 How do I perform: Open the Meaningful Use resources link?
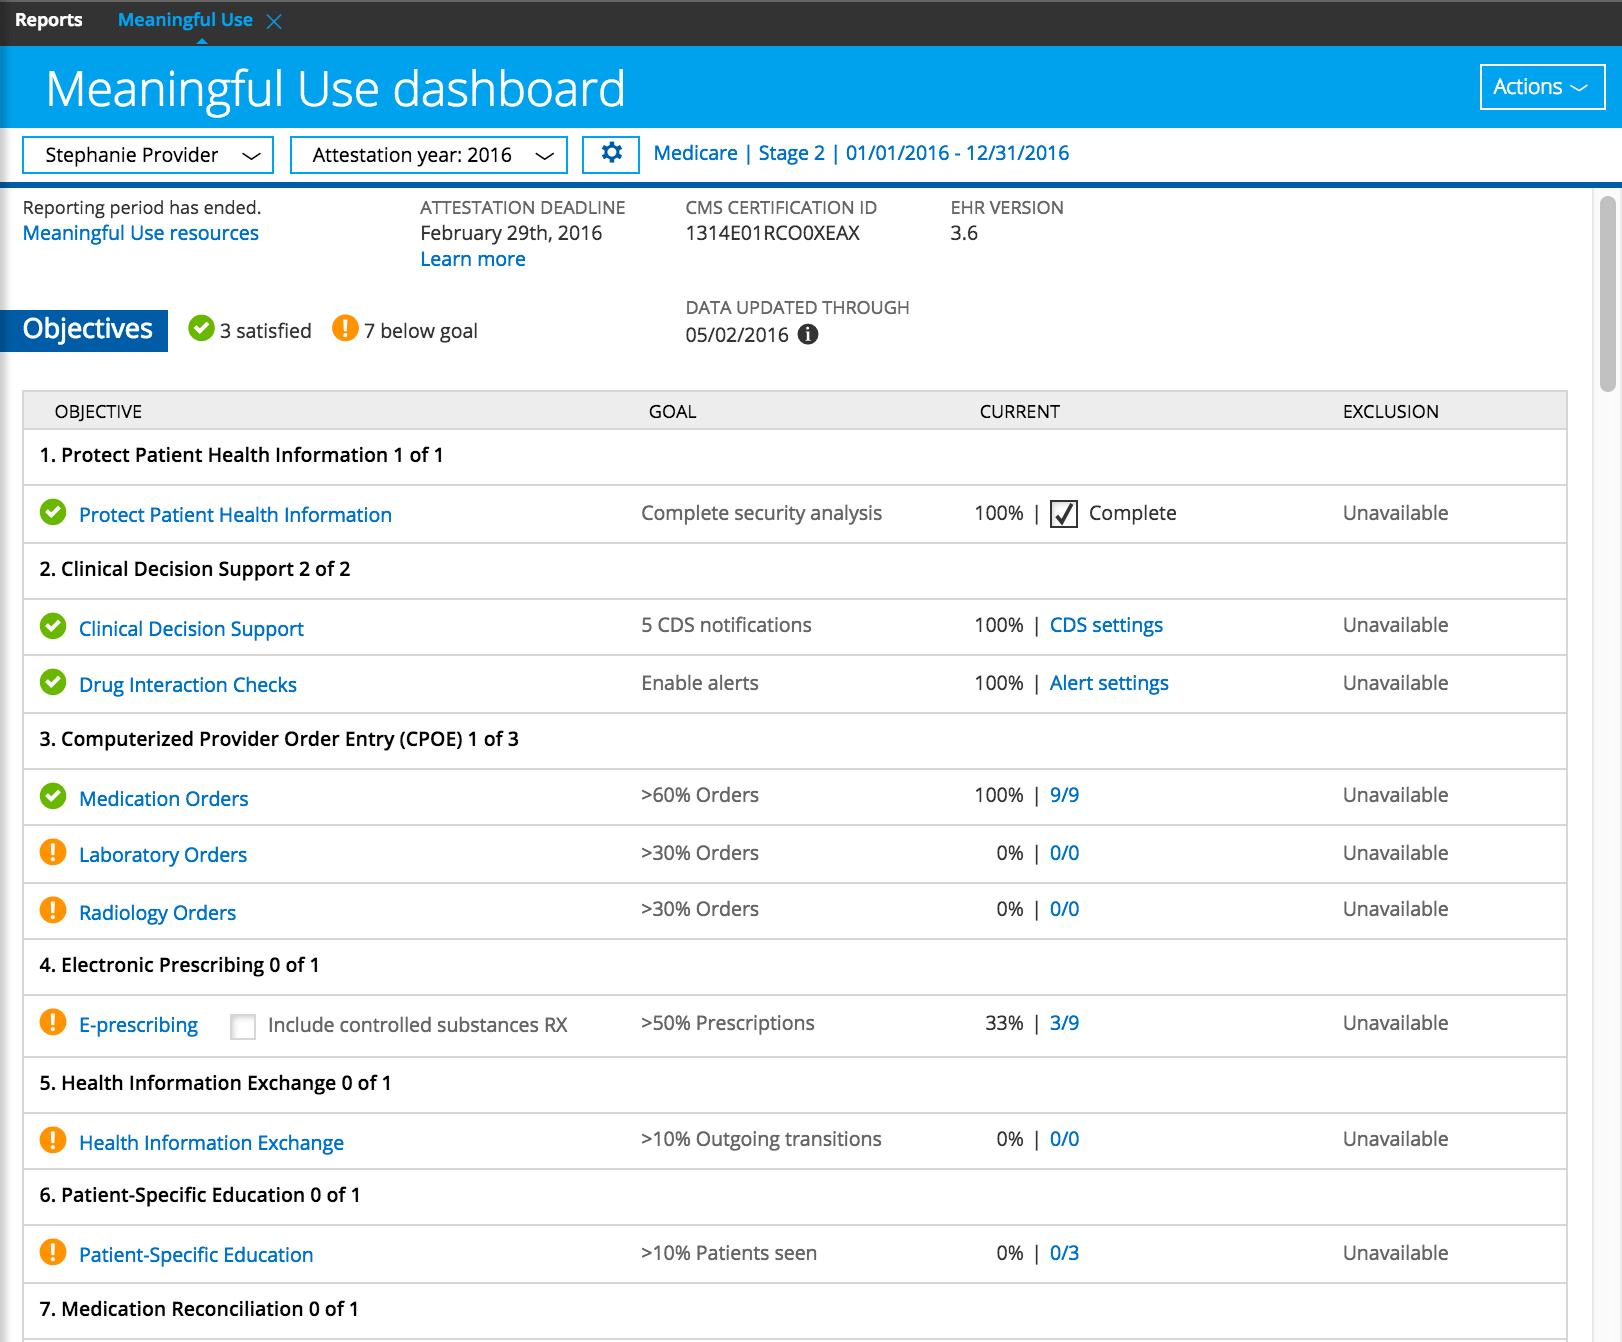141,233
